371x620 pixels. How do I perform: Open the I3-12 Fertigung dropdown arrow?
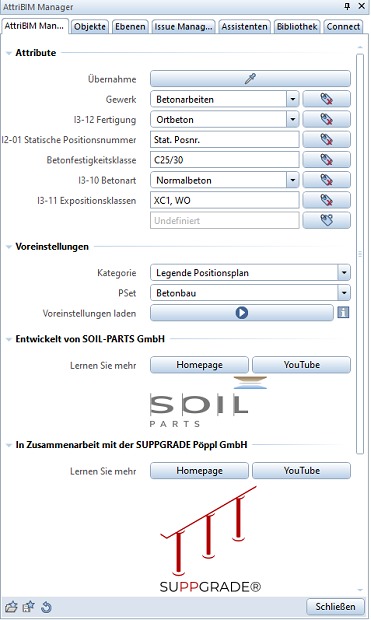[293, 119]
